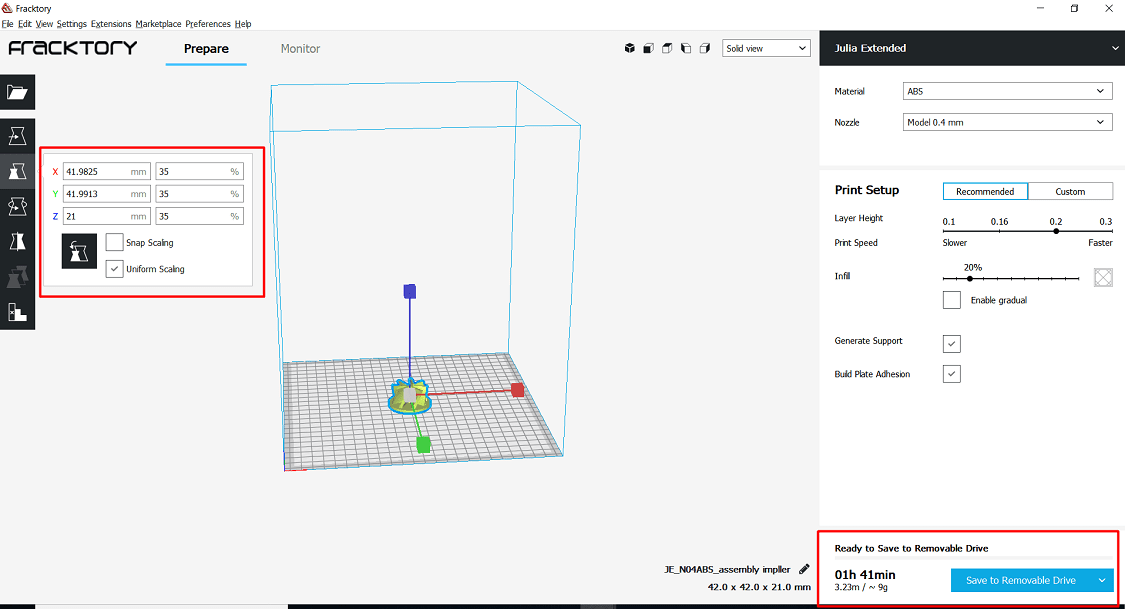
Task: Click the X scale percent field
Action: (x=199, y=171)
